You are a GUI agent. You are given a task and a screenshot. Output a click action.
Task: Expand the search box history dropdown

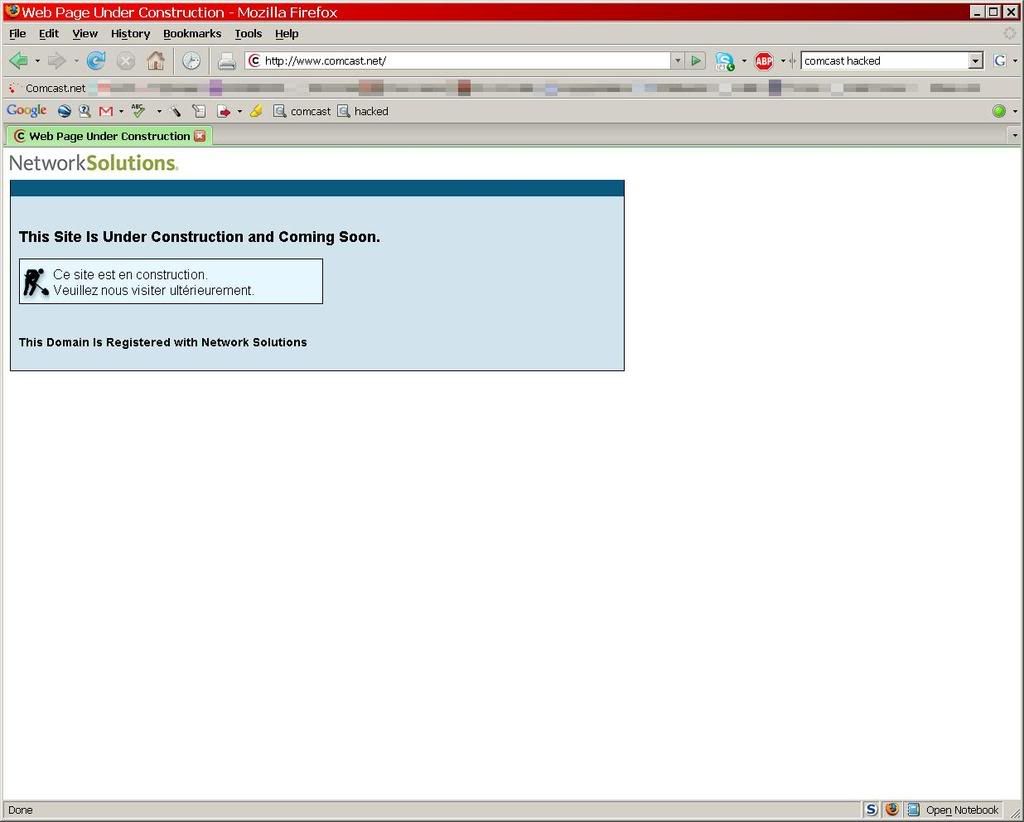click(976, 61)
